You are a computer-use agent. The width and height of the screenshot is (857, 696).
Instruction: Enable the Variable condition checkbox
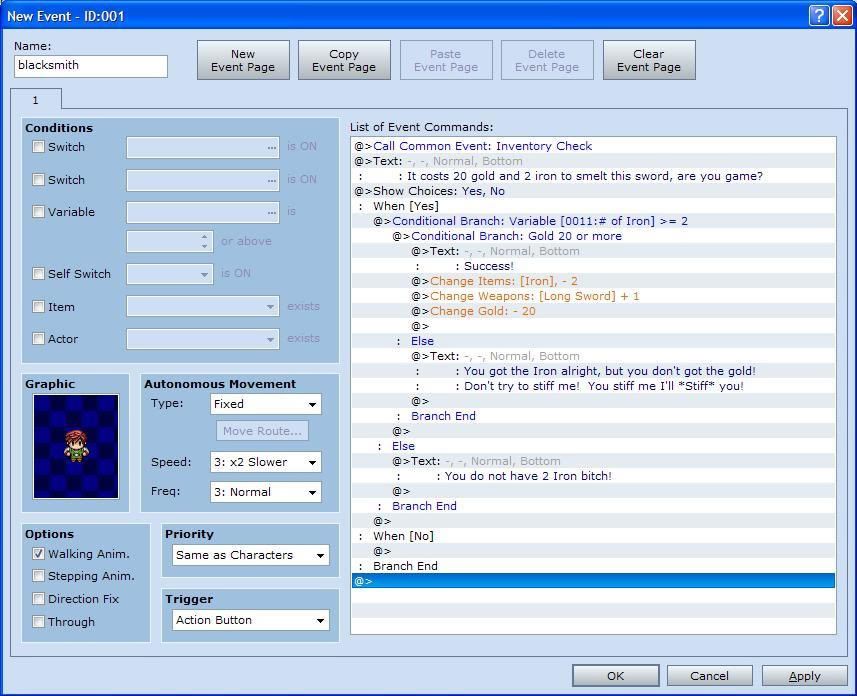tap(38, 212)
